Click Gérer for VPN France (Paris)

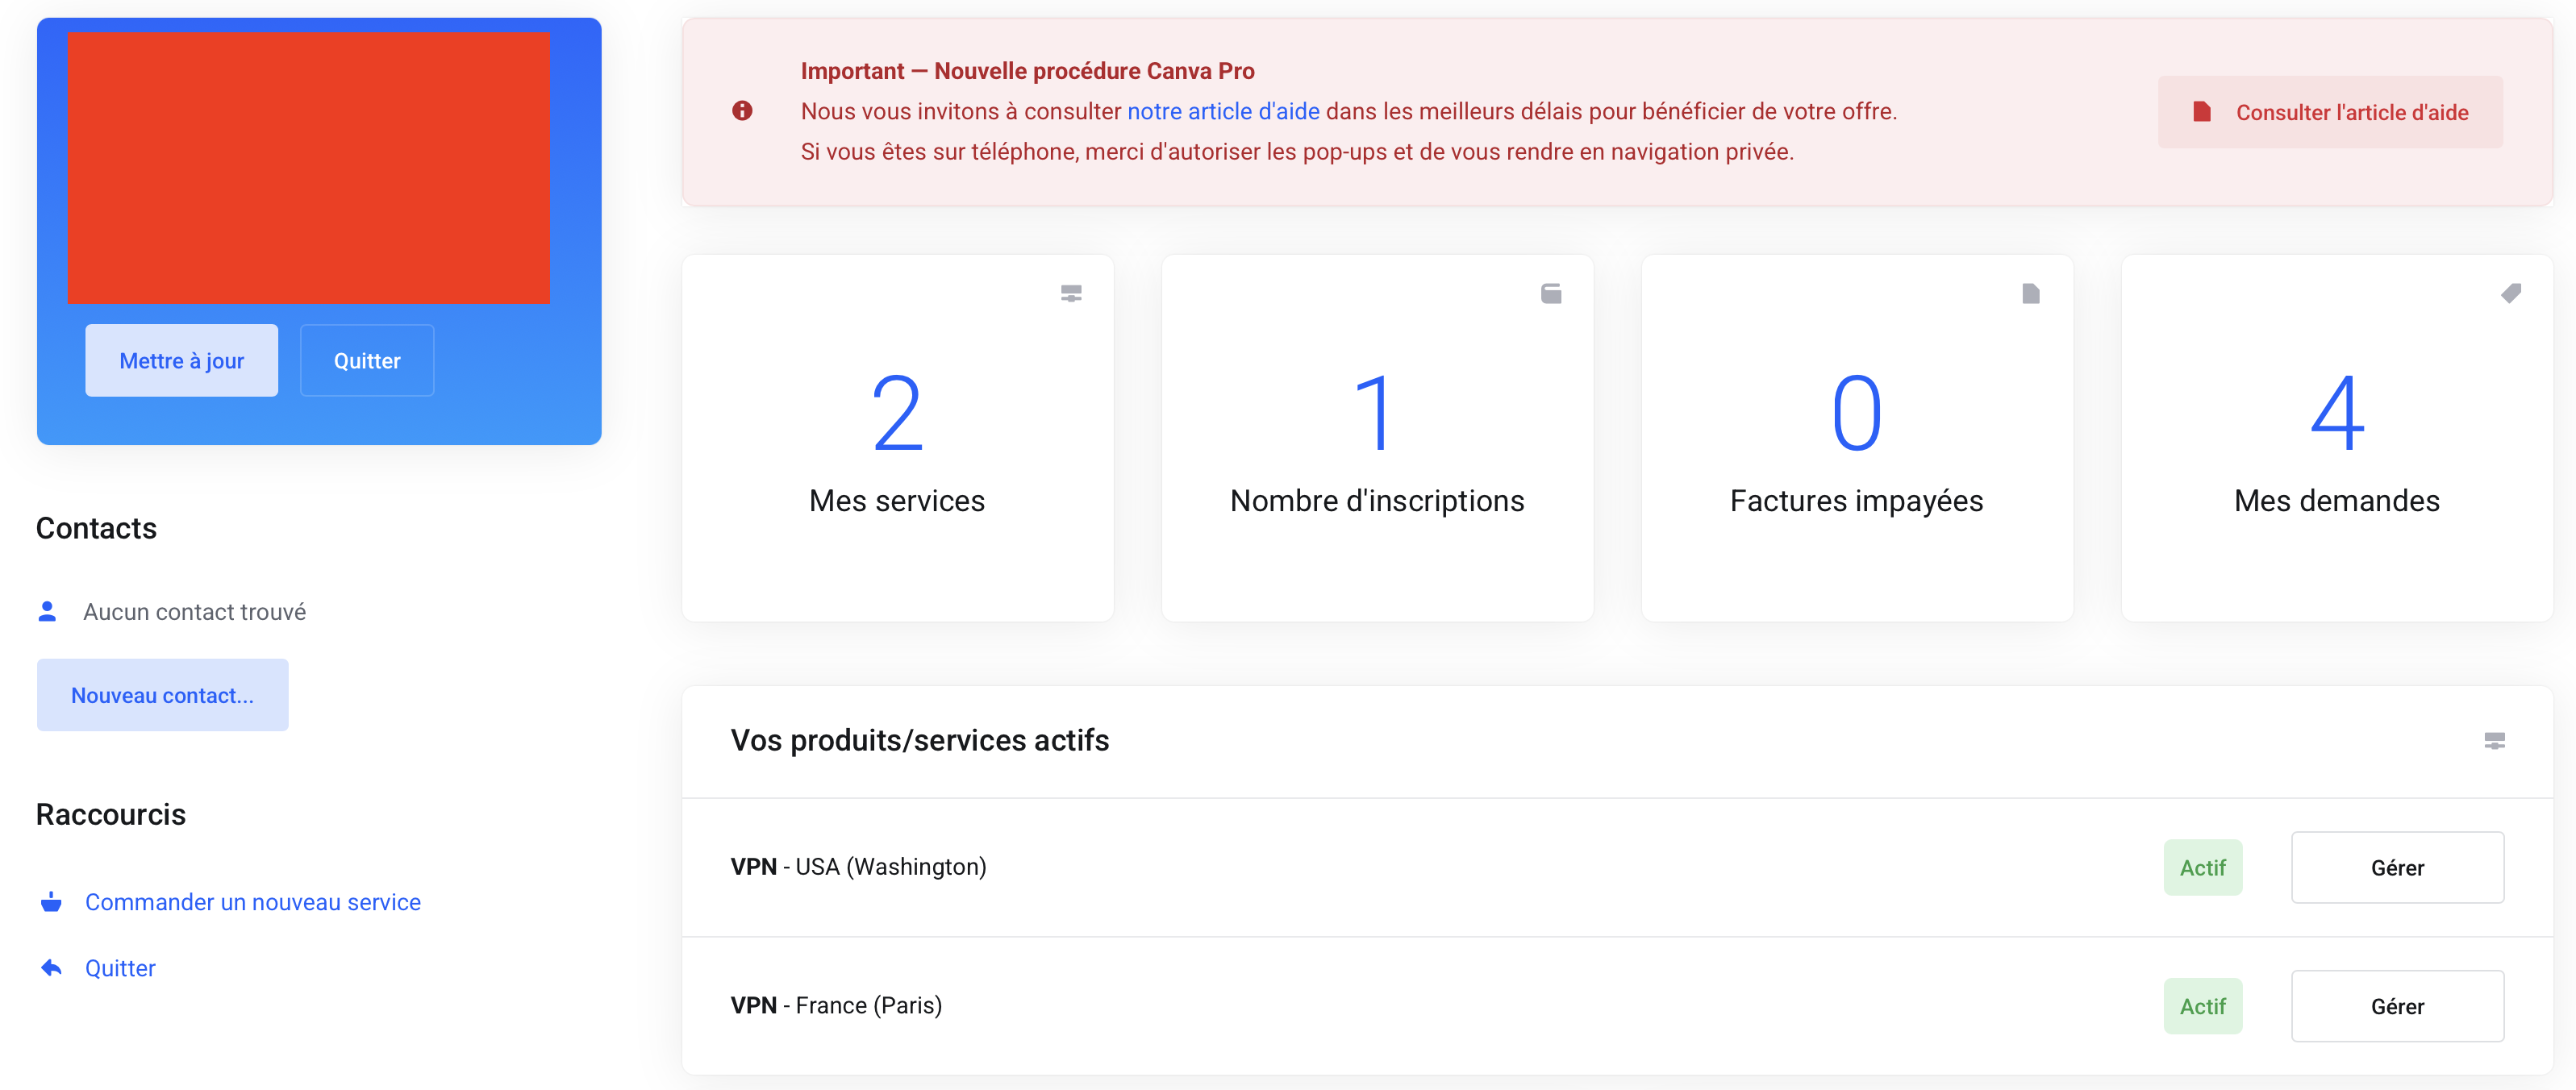point(2397,1006)
